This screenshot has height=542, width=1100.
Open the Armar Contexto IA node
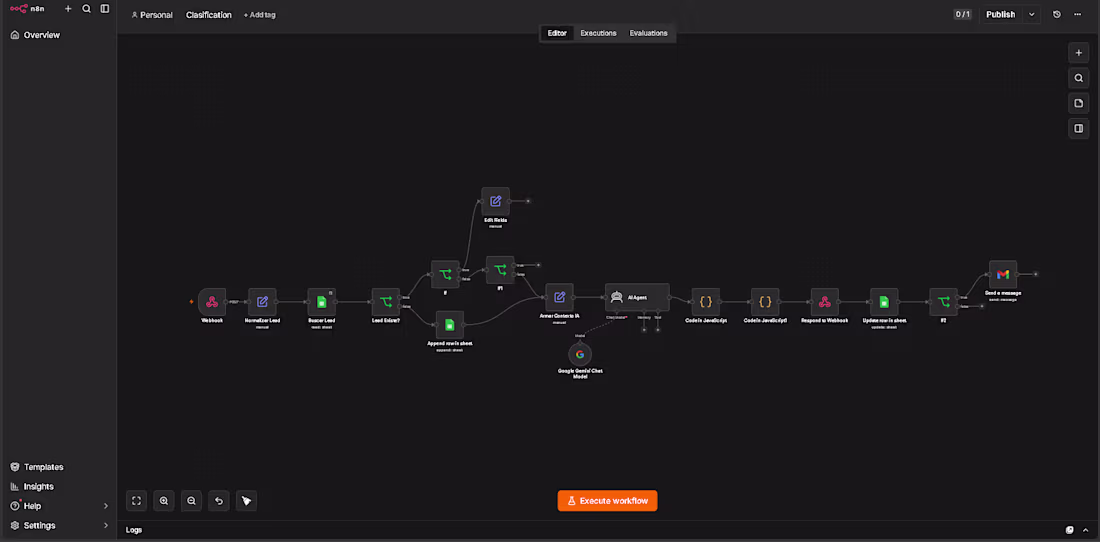point(559,297)
